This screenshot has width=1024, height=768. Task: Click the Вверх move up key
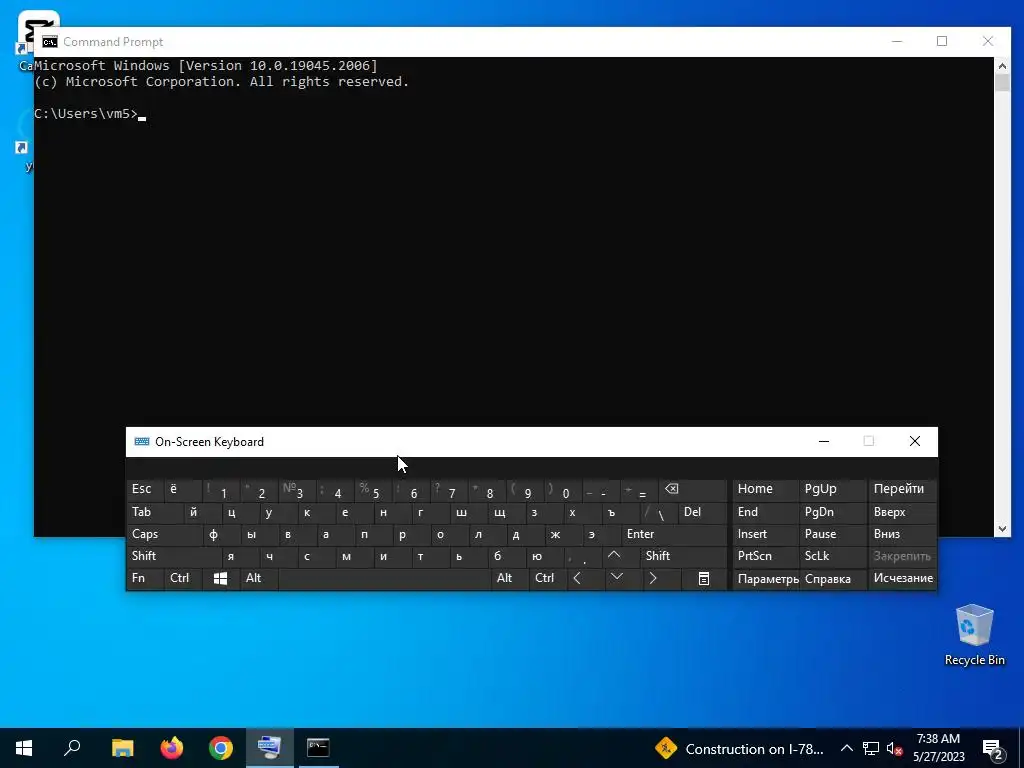(903, 512)
